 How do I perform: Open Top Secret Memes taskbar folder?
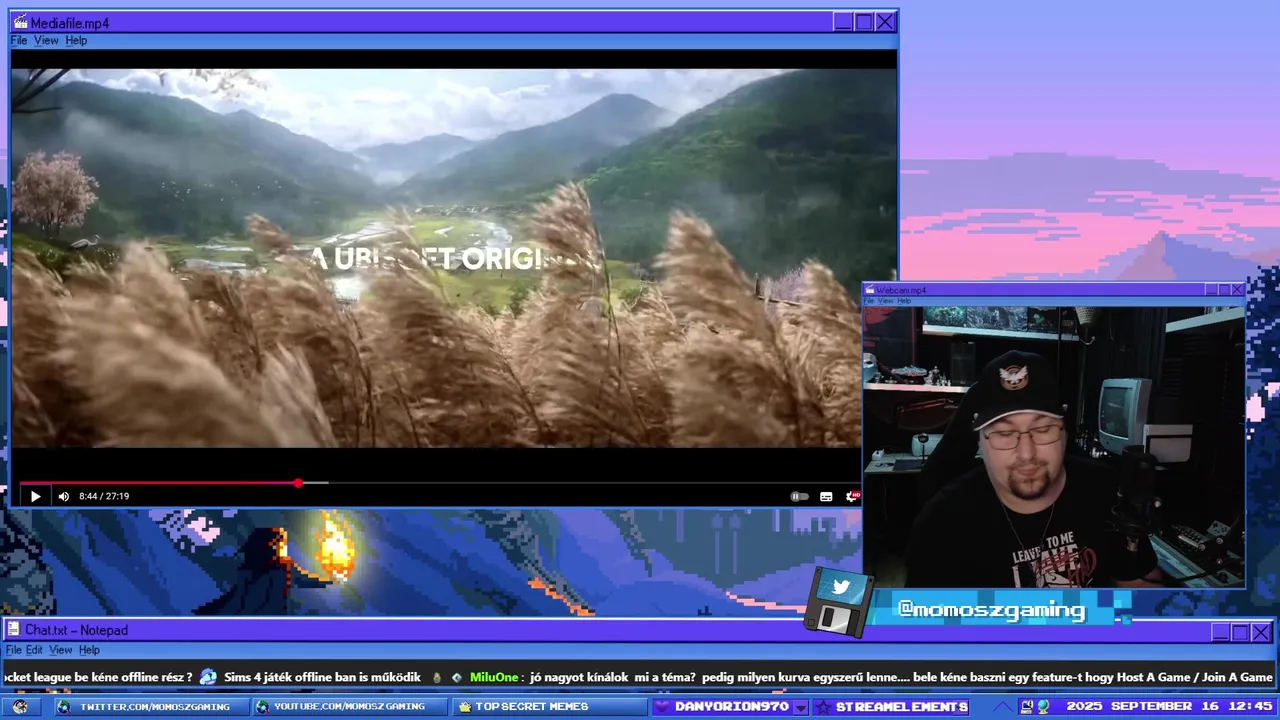point(549,707)
